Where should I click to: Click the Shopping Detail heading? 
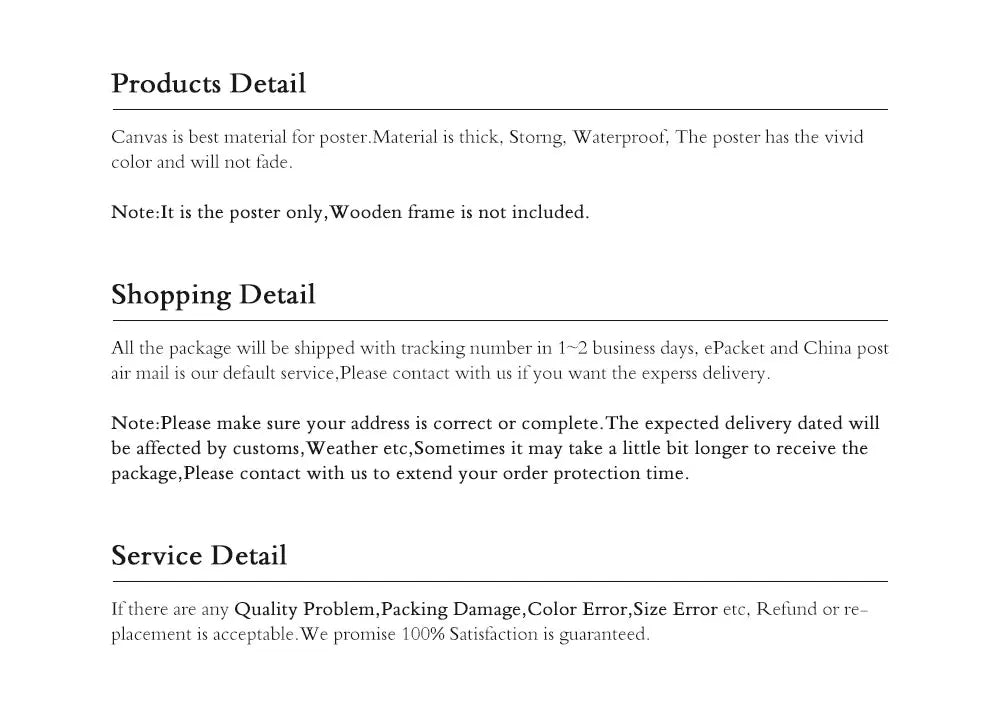(213, 295)
